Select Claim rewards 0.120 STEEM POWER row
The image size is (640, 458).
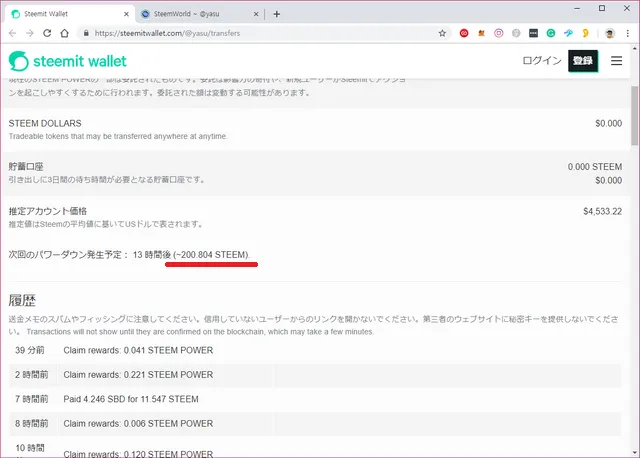(315, 447)
